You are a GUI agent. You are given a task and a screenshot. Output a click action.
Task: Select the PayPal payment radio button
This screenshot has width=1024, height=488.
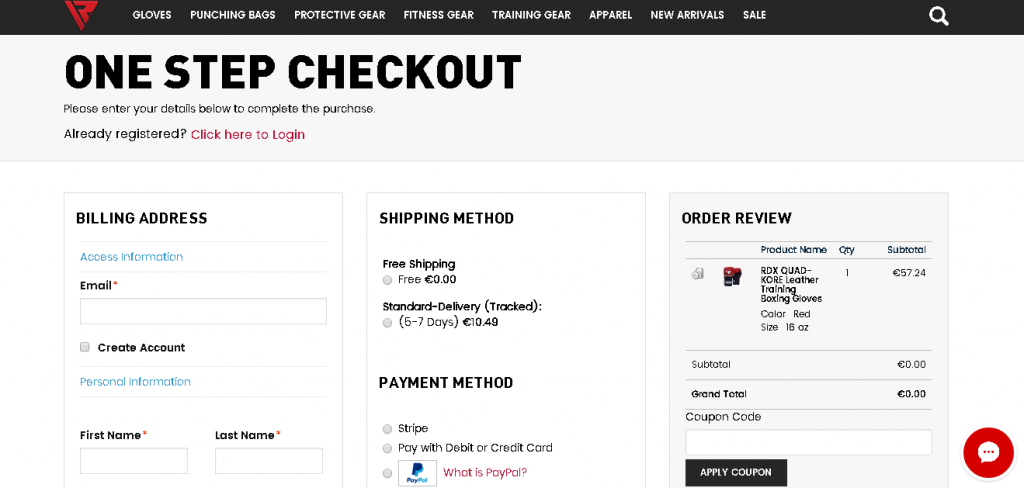point(387,473)
